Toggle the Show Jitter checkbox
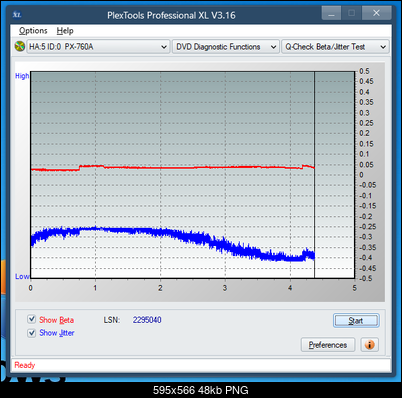Image resolution: width=402 pixels, height=398 pixels. pyautogui.click(x=31, y=333)
